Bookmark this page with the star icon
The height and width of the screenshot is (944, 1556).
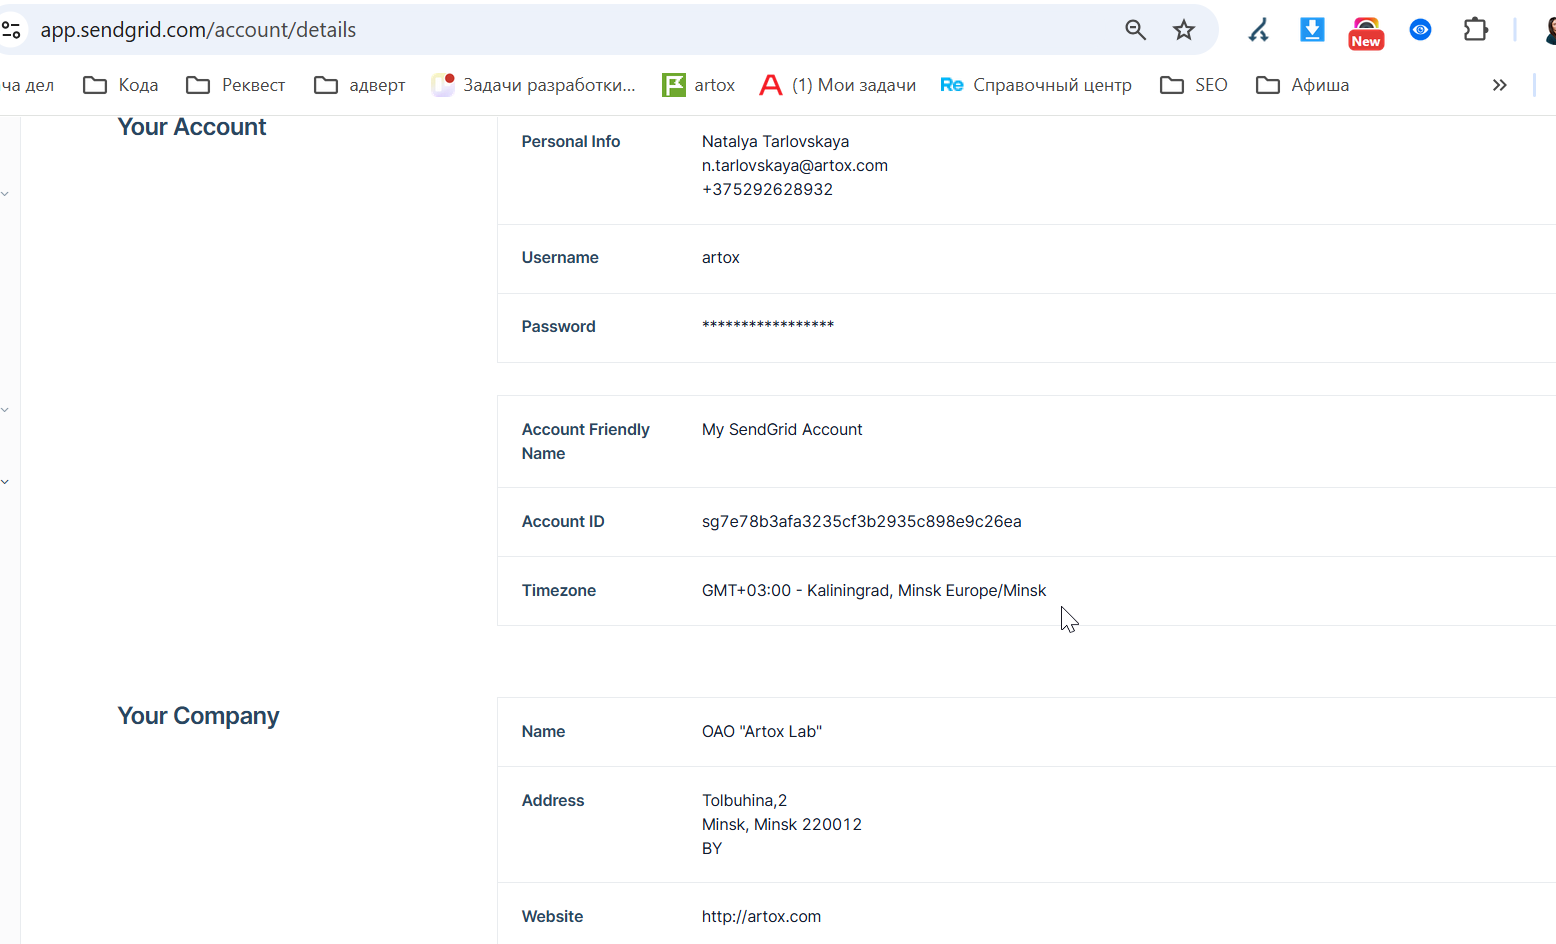tap(1184, 30)
